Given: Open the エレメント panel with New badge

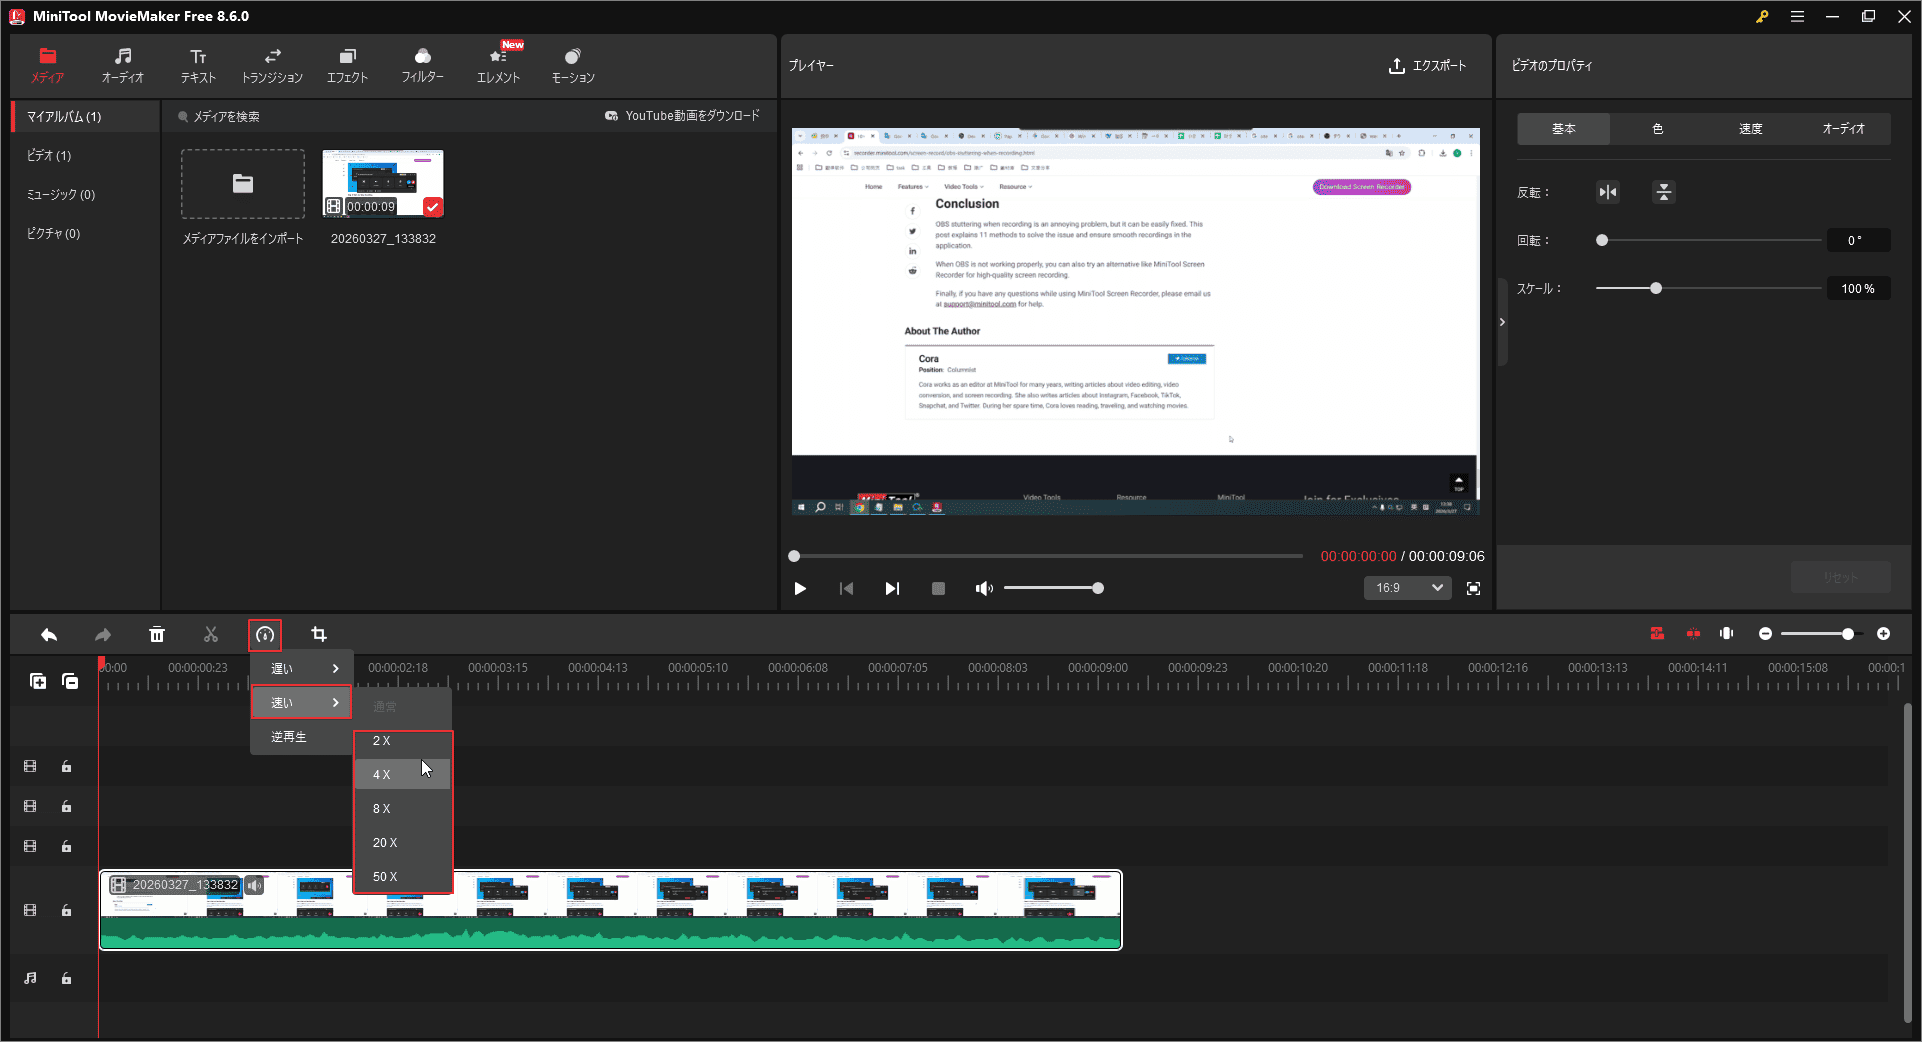Looking at the screenshot, I should [498, 64].
